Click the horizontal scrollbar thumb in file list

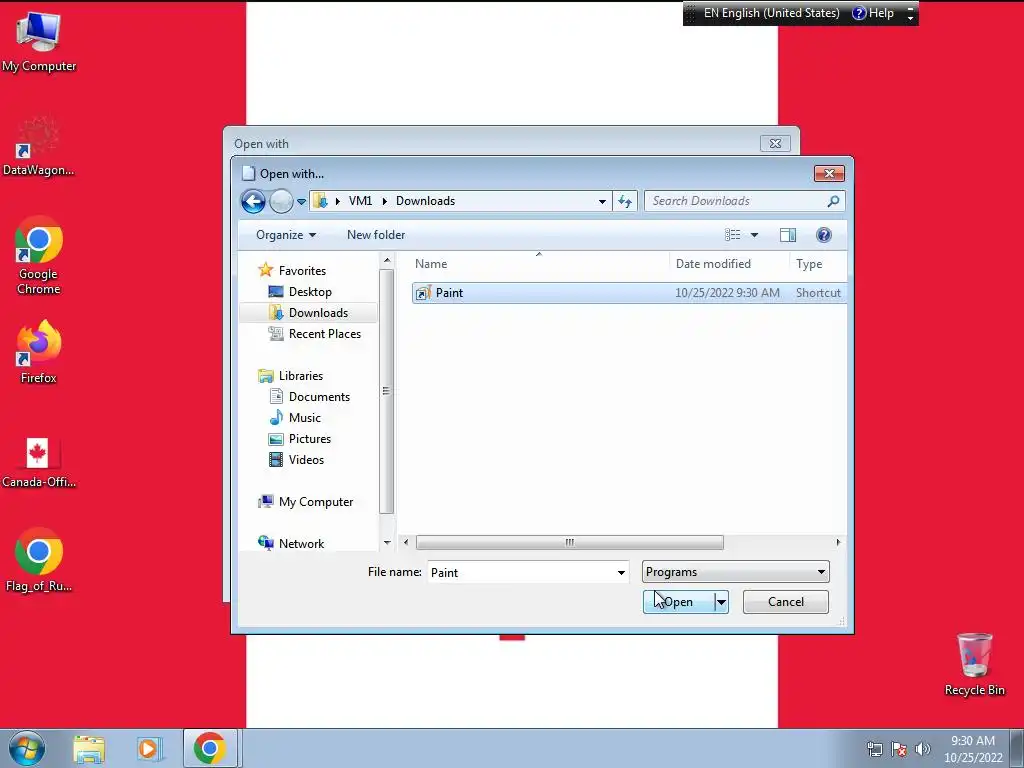click(x=569, y=543)
